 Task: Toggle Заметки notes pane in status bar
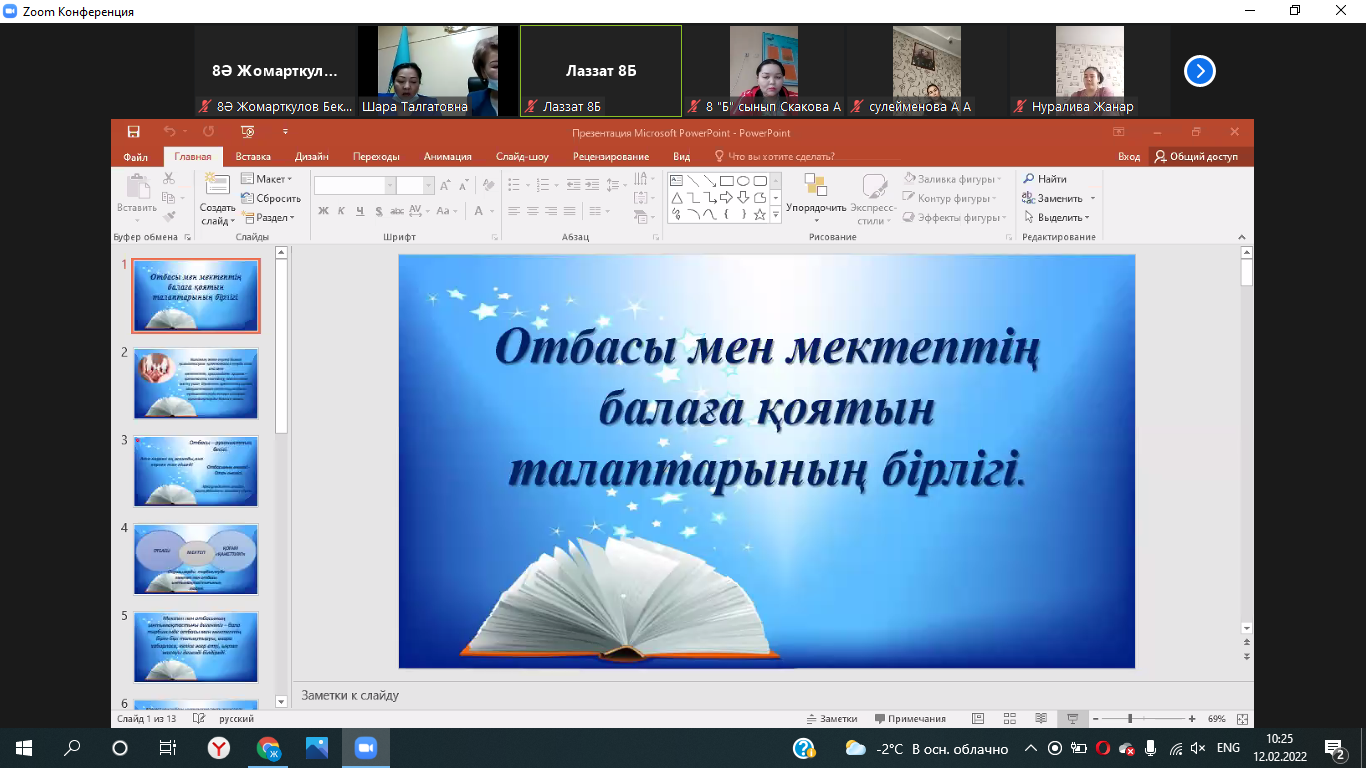point(832,719)
